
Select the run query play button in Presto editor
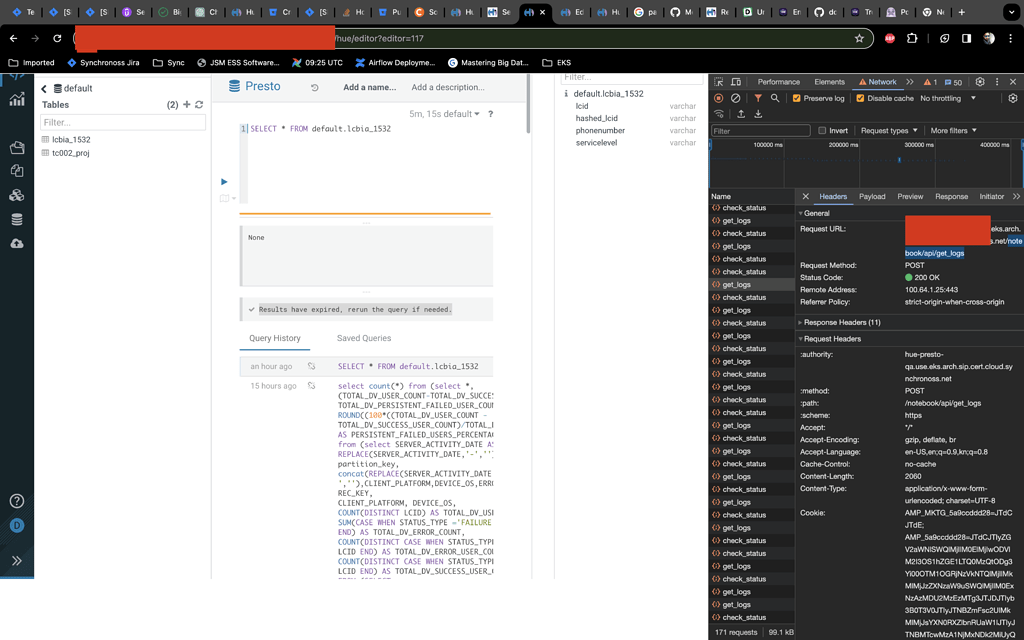coord(224,181)
